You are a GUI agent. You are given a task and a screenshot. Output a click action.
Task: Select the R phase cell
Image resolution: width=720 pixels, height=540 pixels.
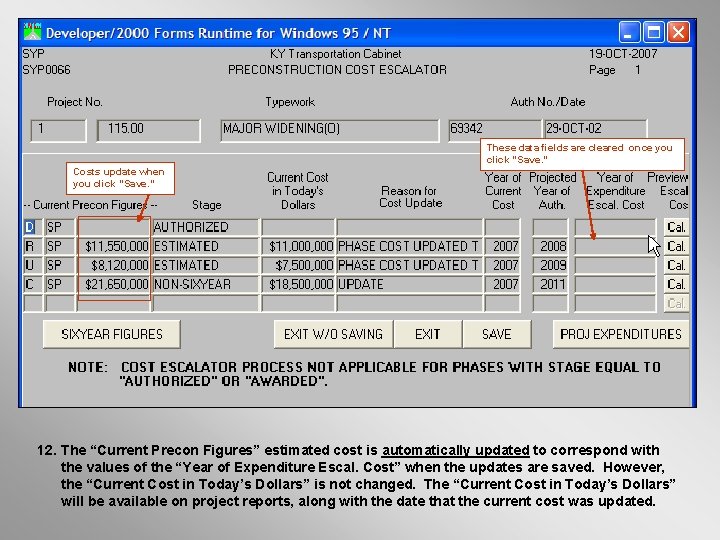pyautogui.click(x=33, y=247)
